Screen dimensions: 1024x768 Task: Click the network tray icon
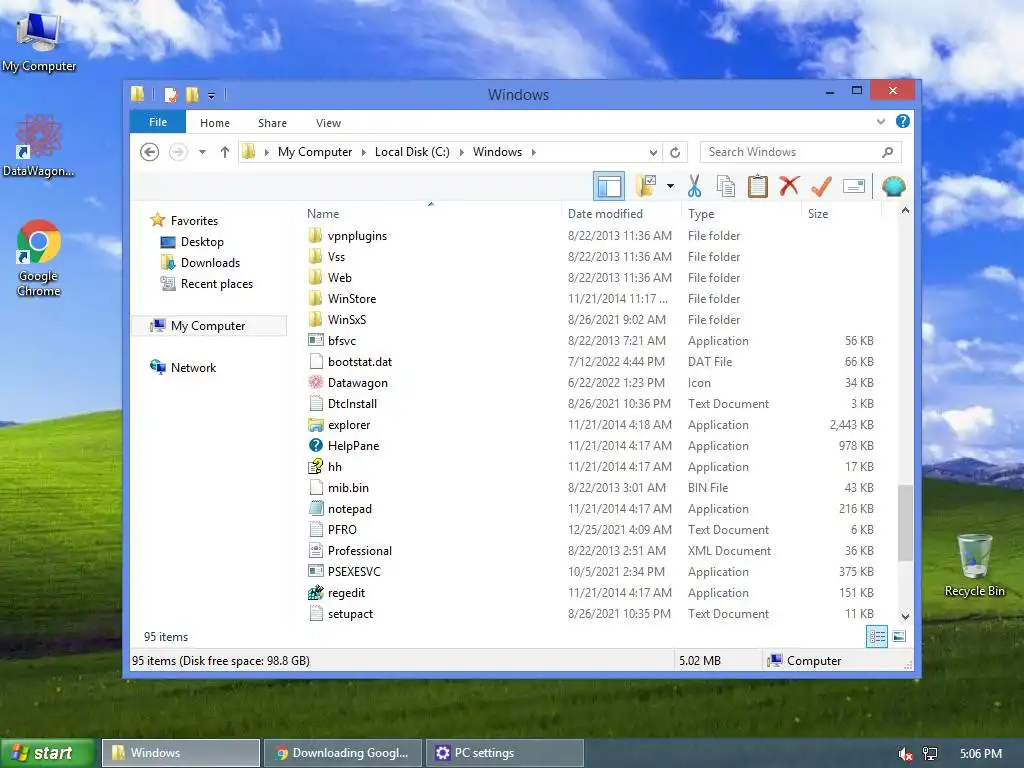click(930, 754)
